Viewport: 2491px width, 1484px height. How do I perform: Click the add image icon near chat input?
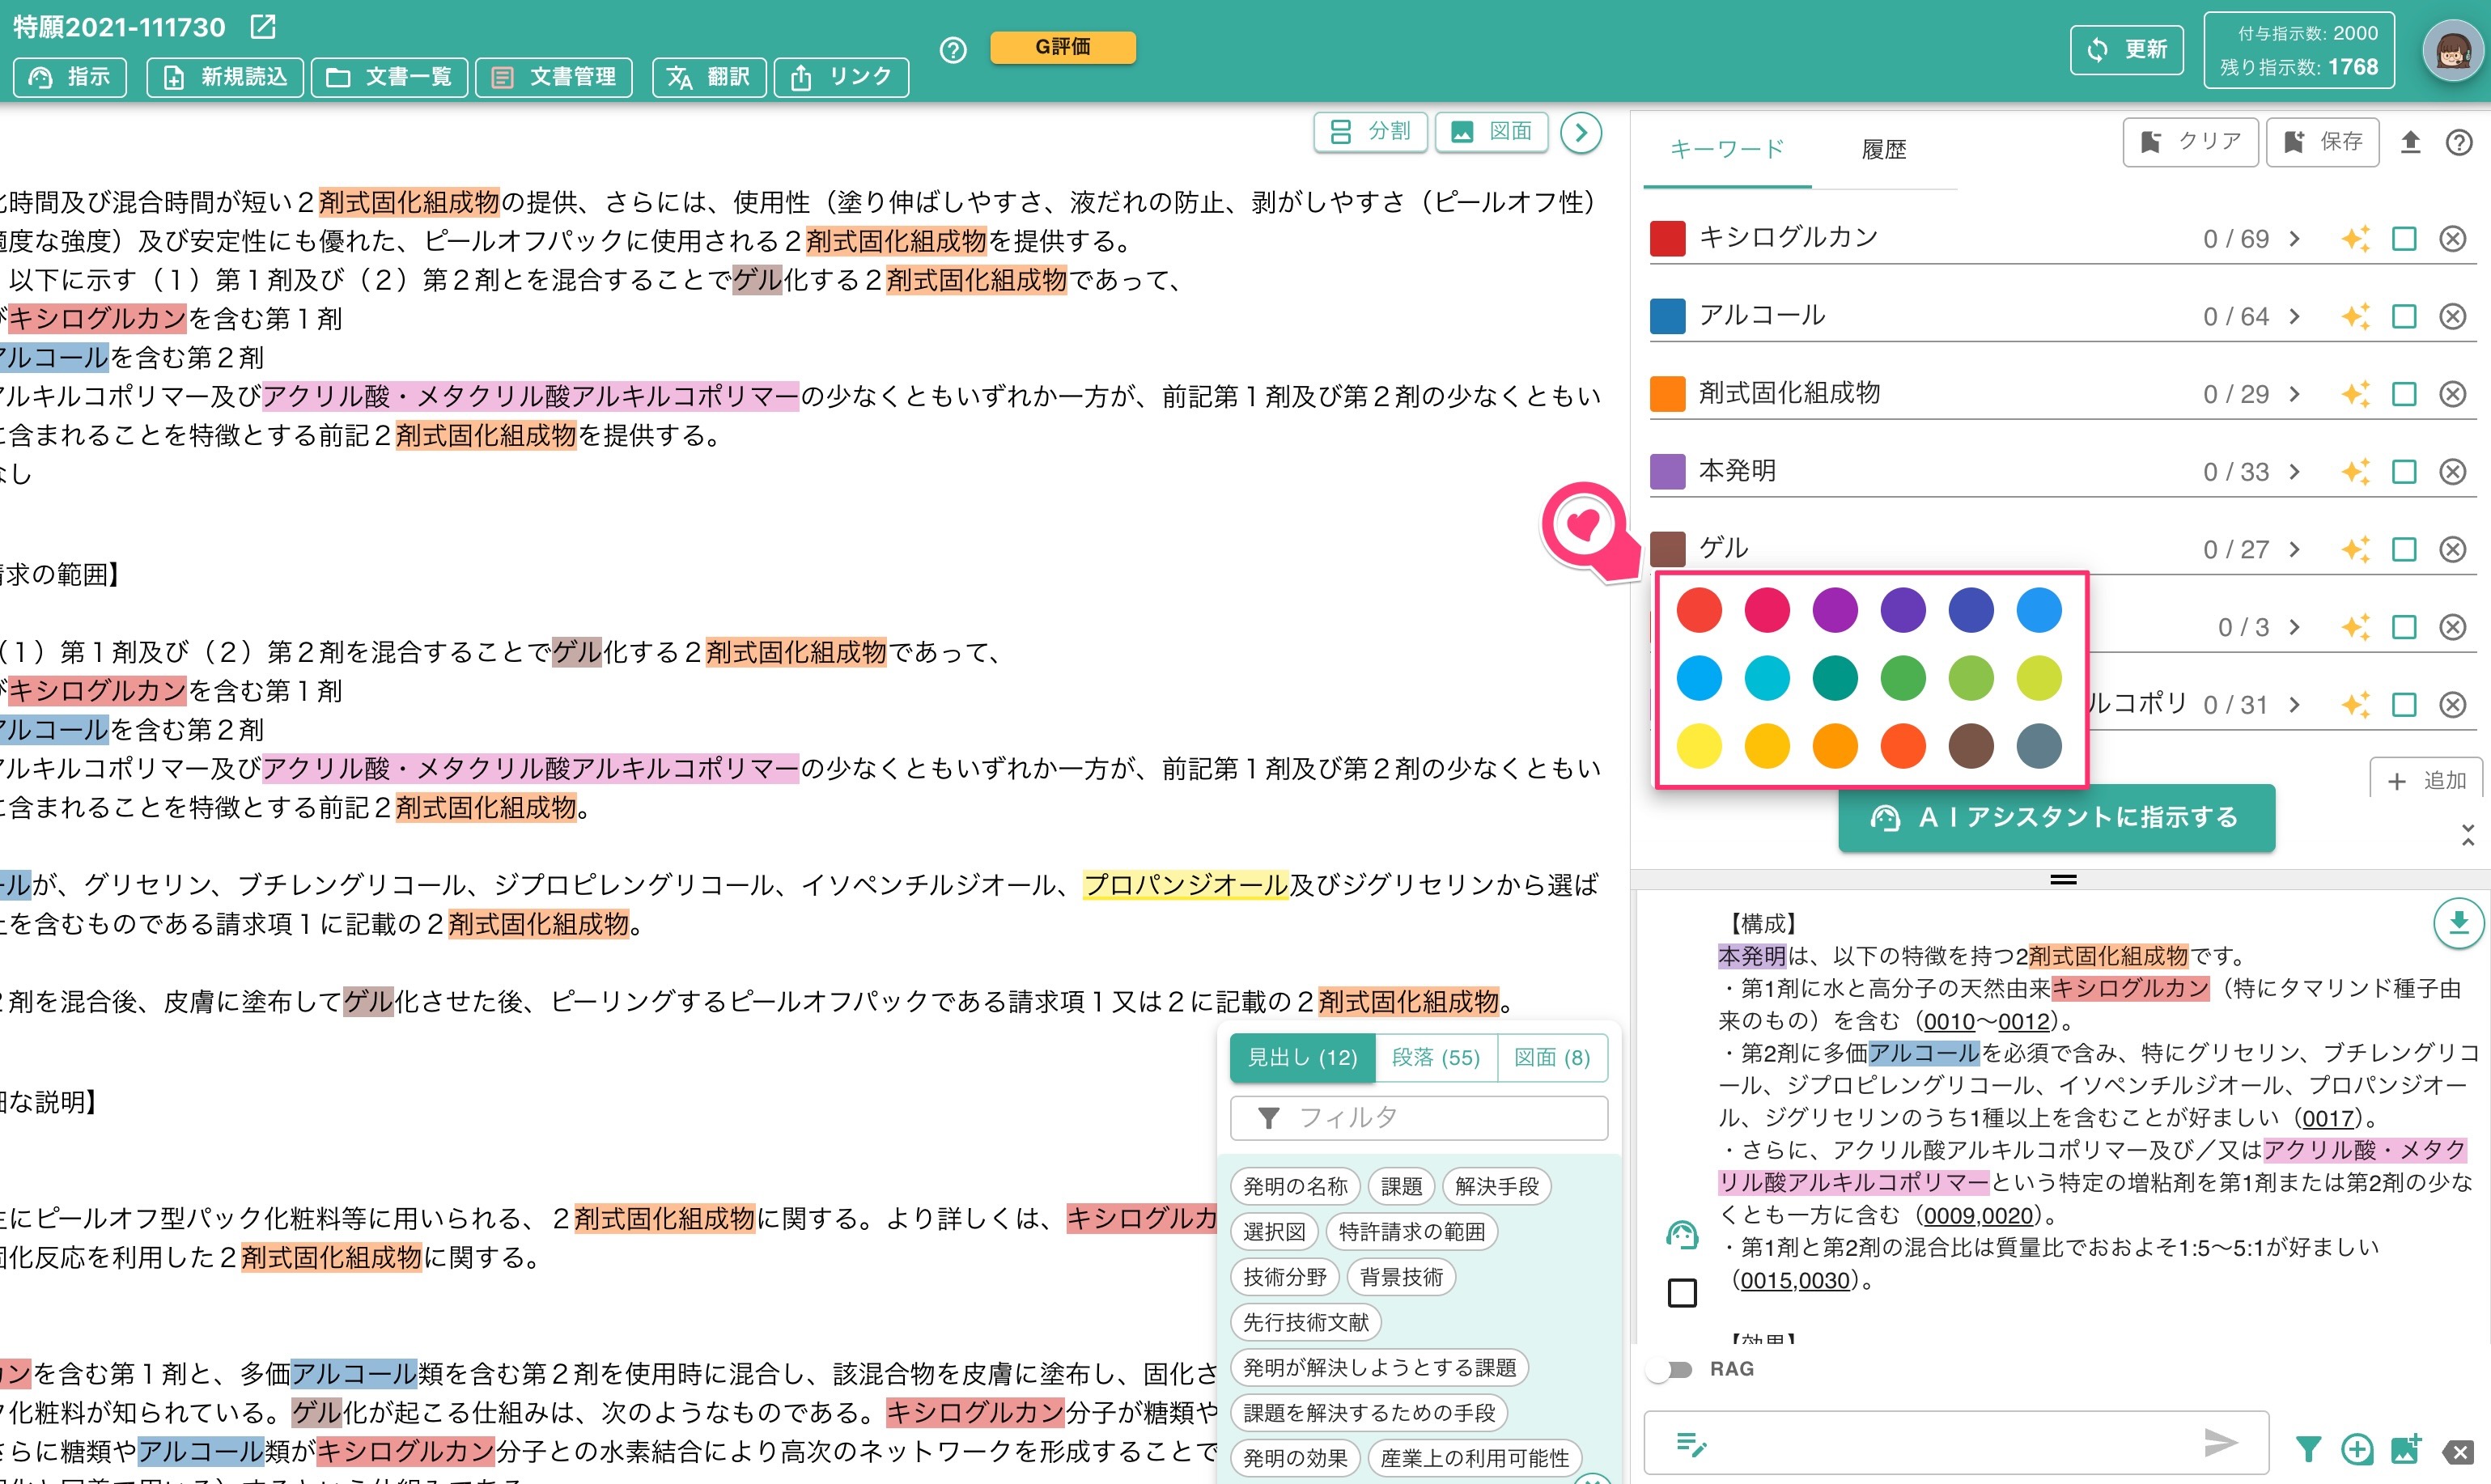point(2406,1448)
